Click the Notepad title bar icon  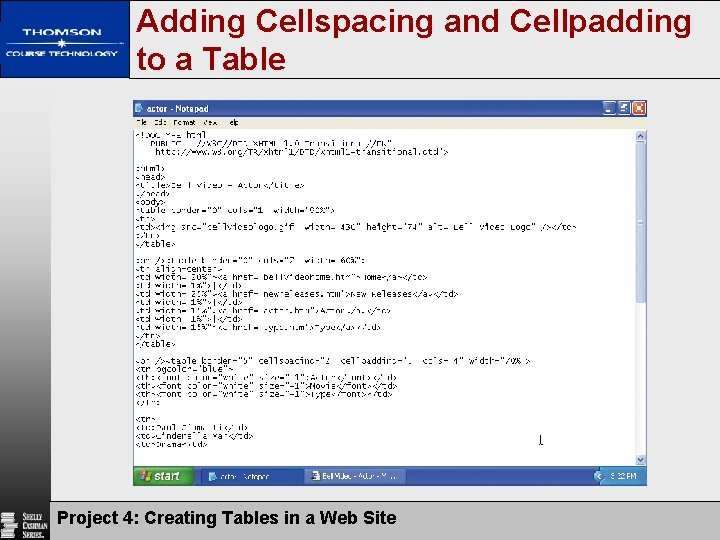(x=139, y=108)
